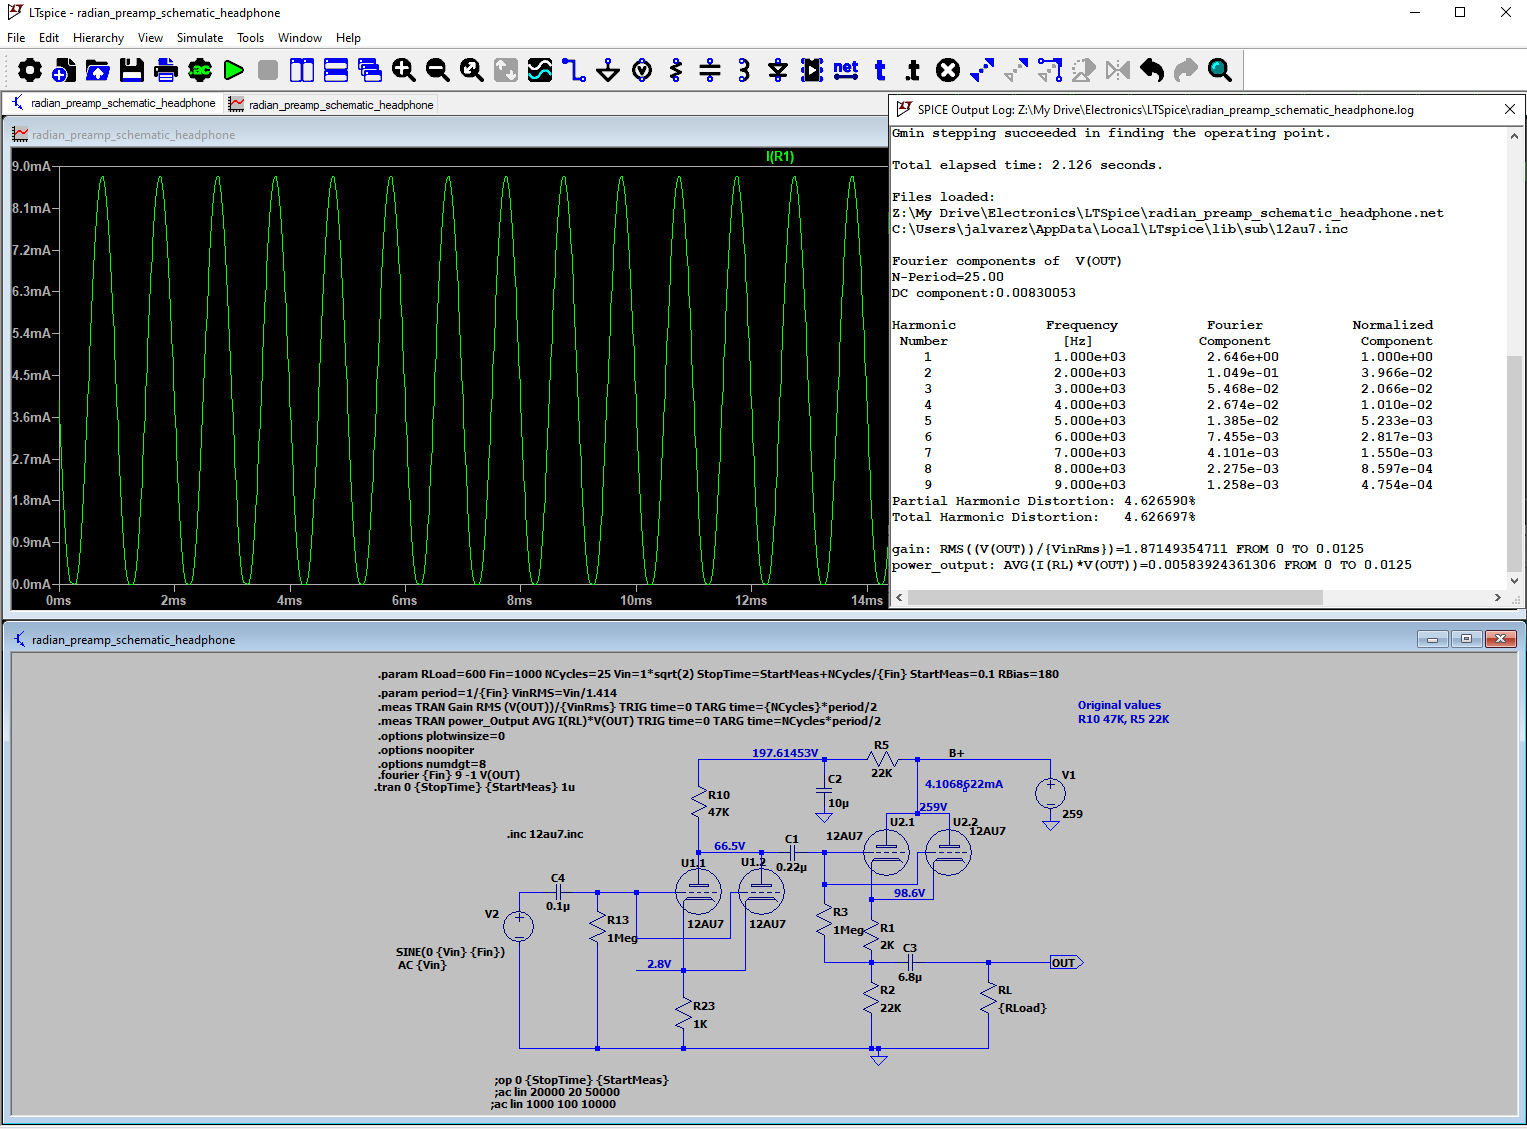Viewport: 1527px width, 1129px height.
Task: Click the V2 sine source symbol
Action: click(x=518, y=926)
